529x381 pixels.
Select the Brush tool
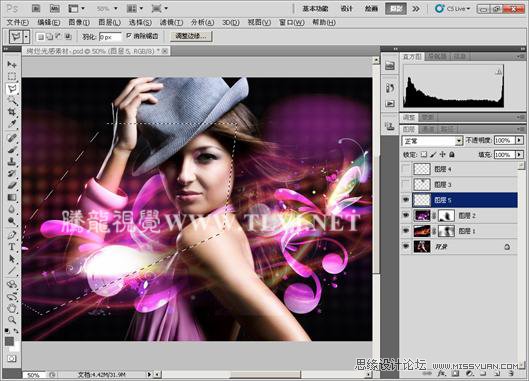click(12, 149)
